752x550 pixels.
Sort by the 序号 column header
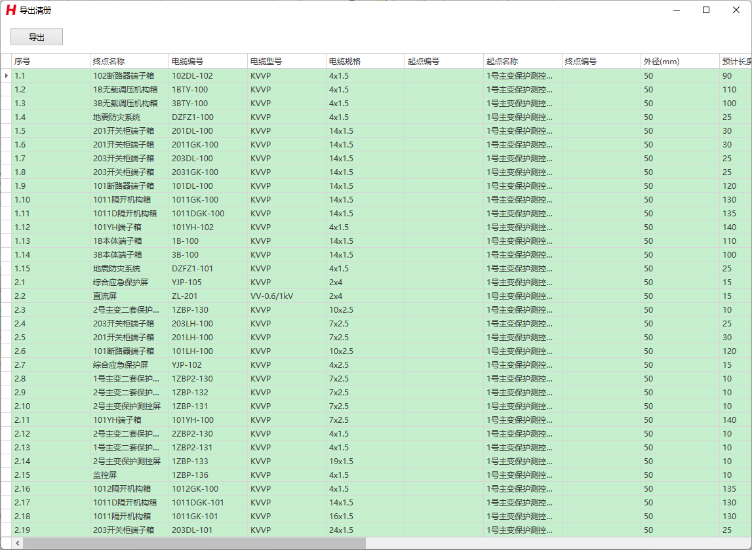50,61
